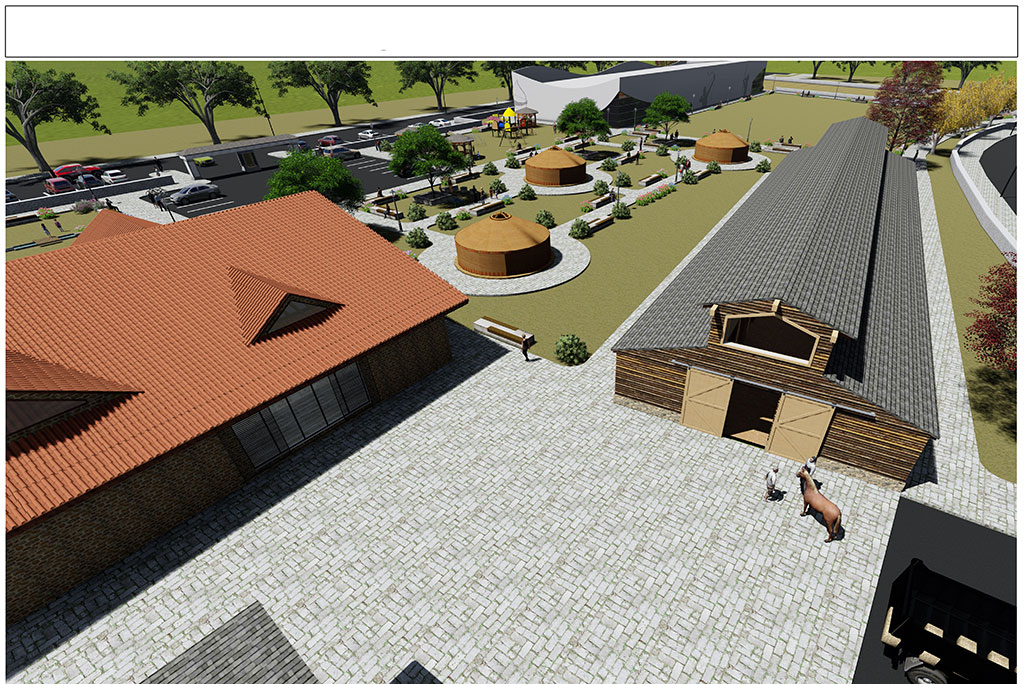Select the red cars parked at left

pyautogui.click(x=68, y=177)
